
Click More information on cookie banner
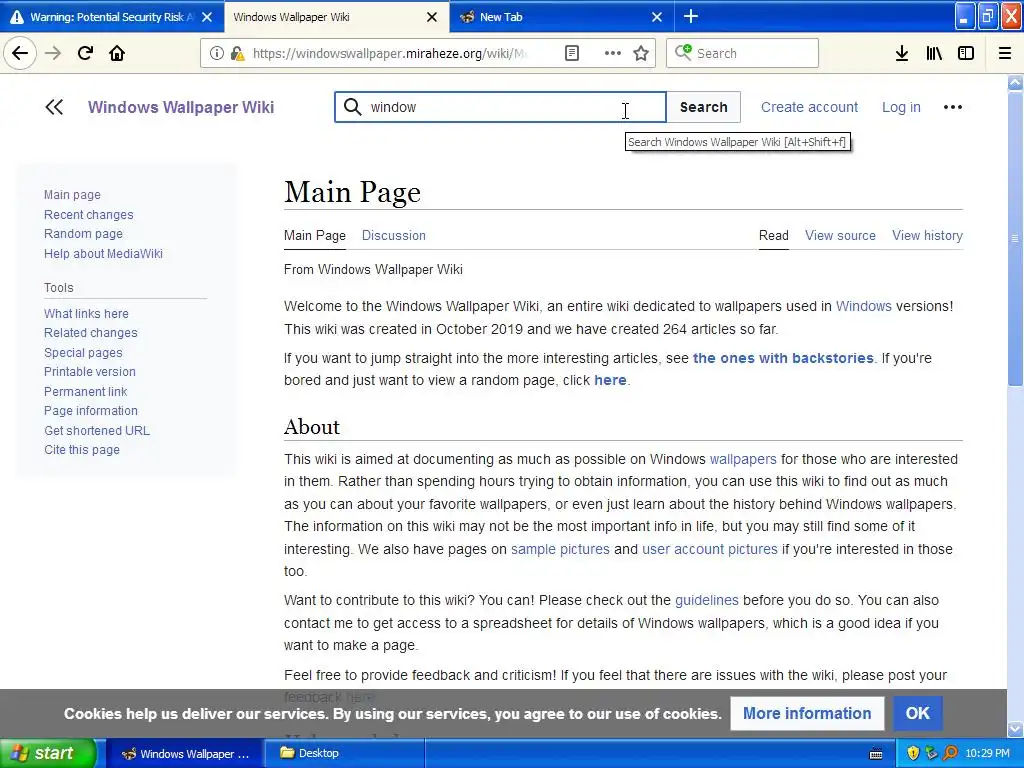807,713
